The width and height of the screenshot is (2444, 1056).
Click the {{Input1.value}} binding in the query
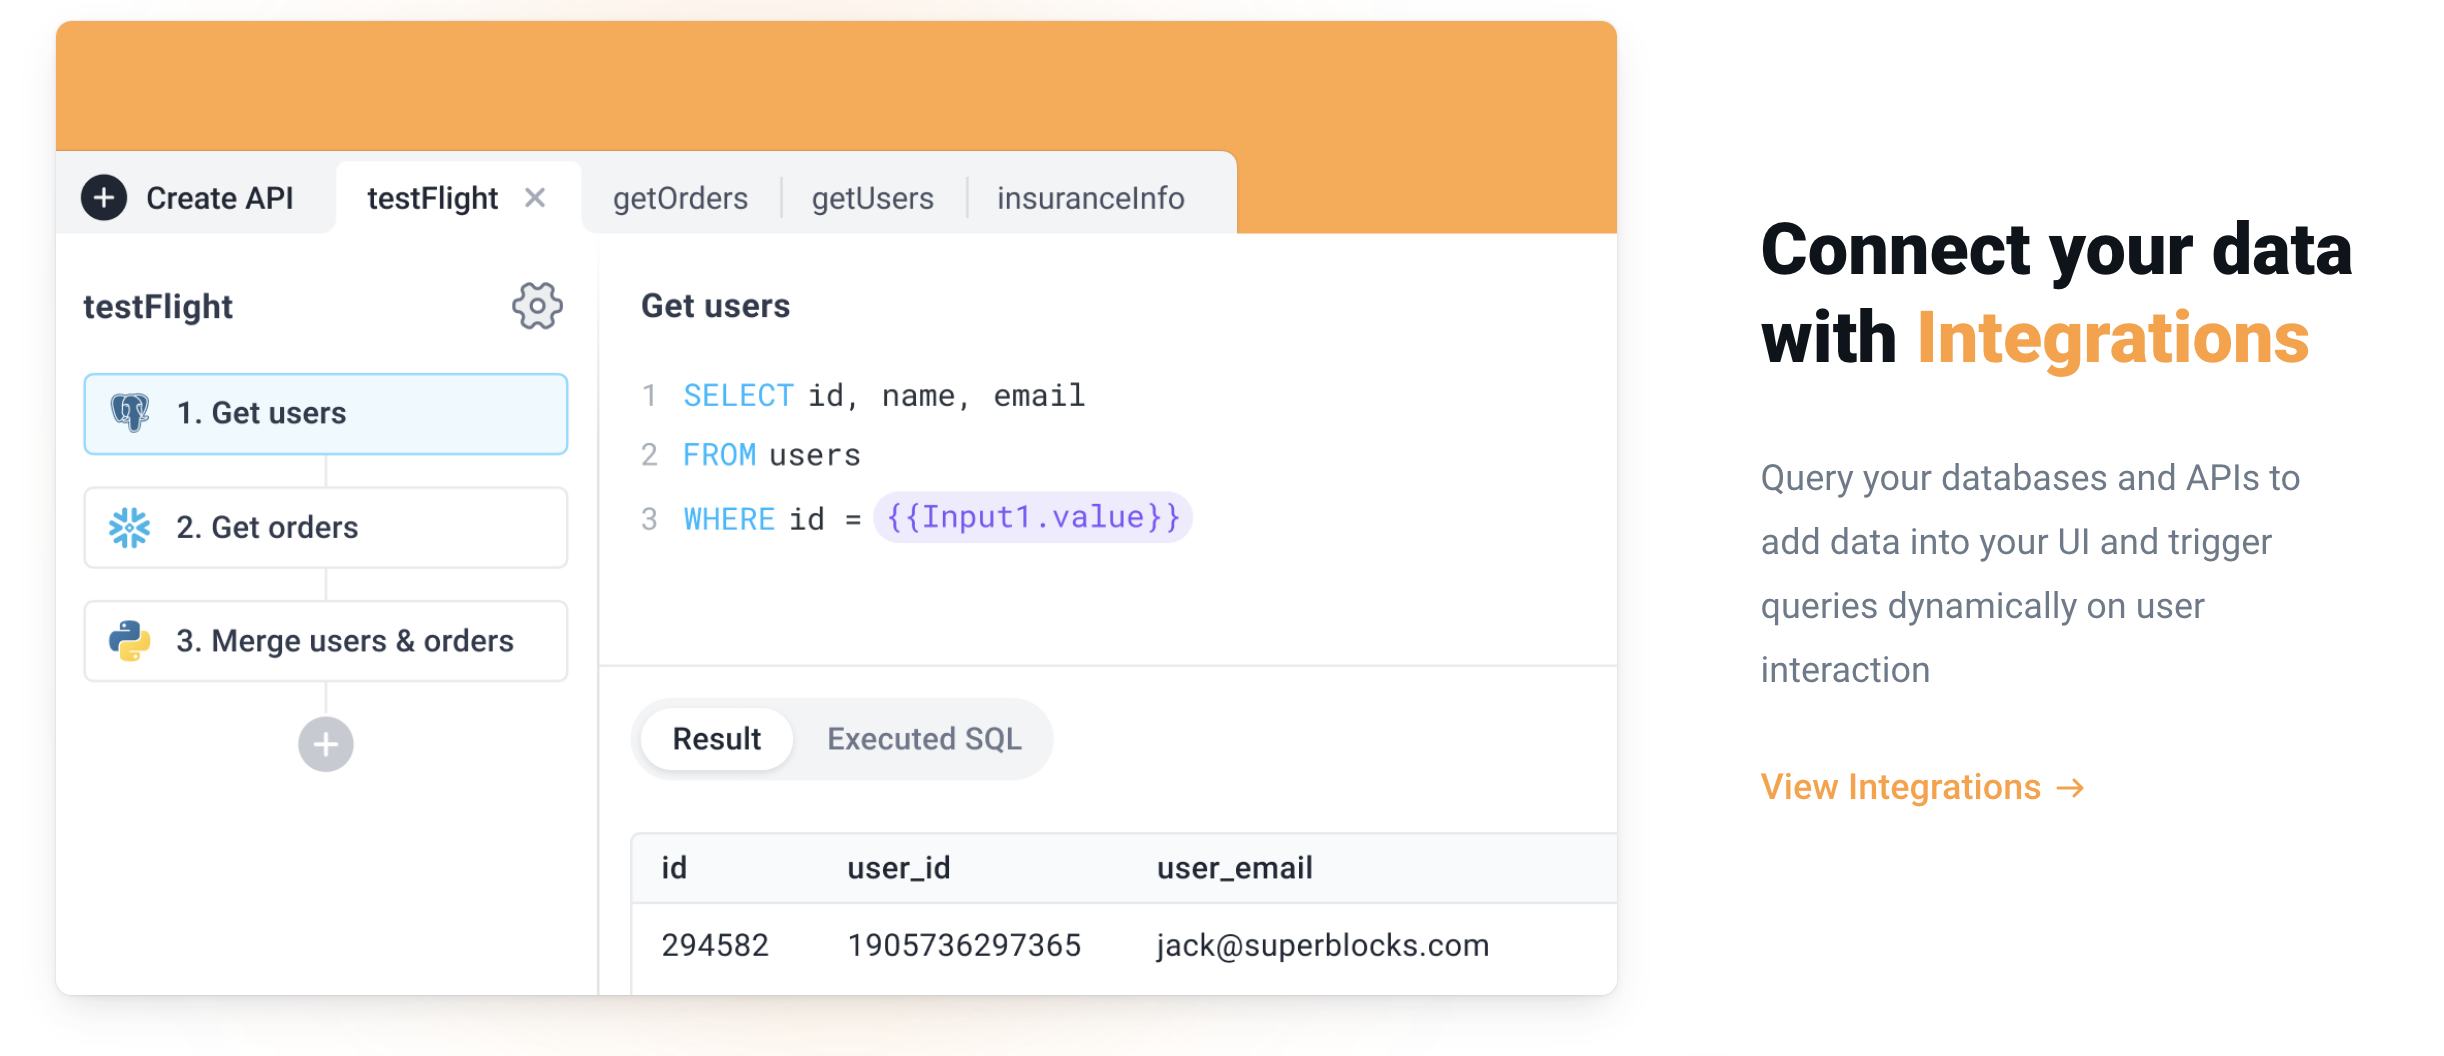click(x=1033, y=517)
